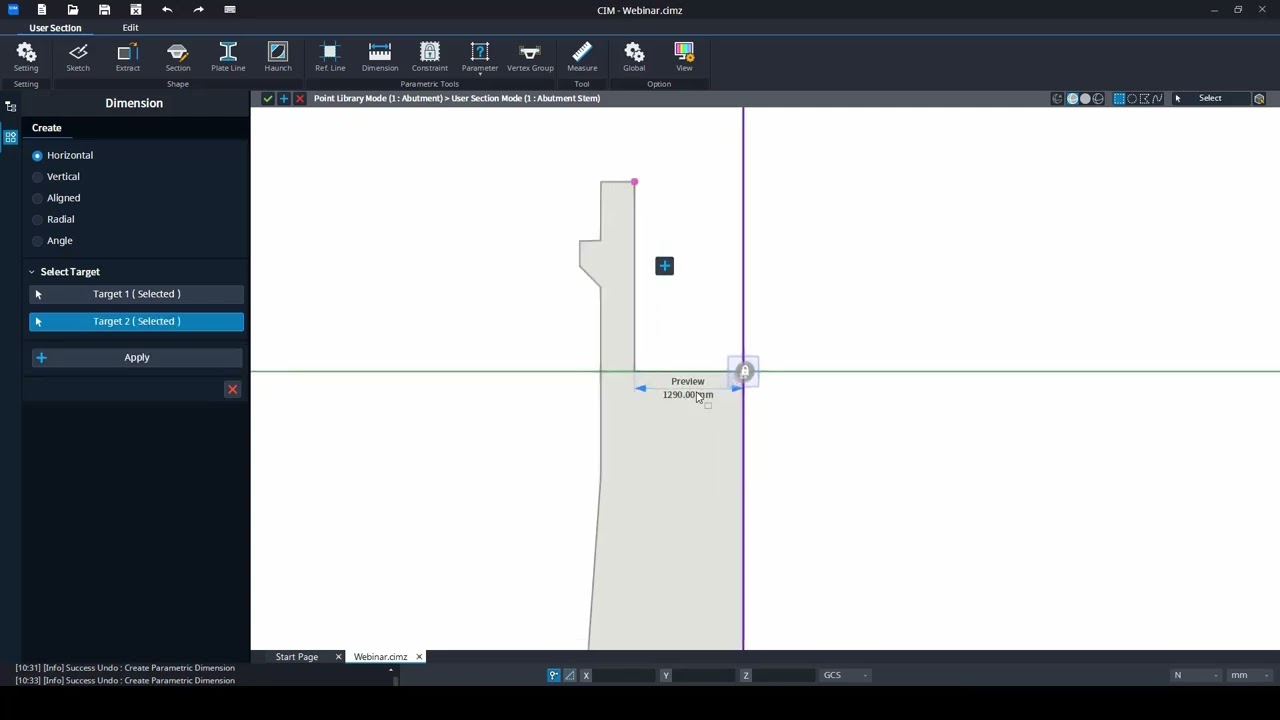Open the Sketch tool

click(78, 57)
